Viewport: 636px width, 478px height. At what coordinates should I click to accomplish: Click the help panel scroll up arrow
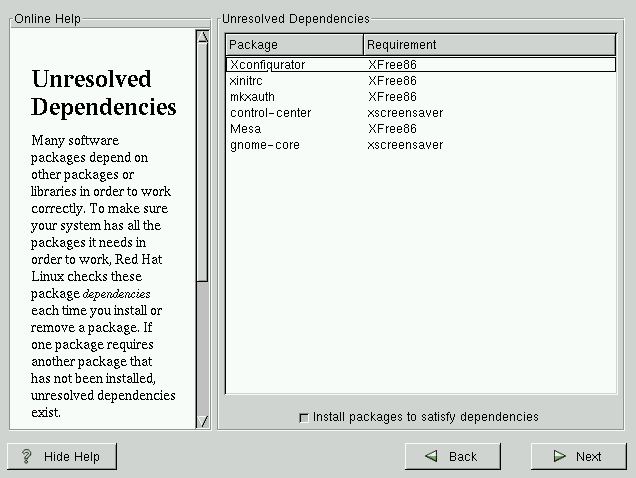202,37
